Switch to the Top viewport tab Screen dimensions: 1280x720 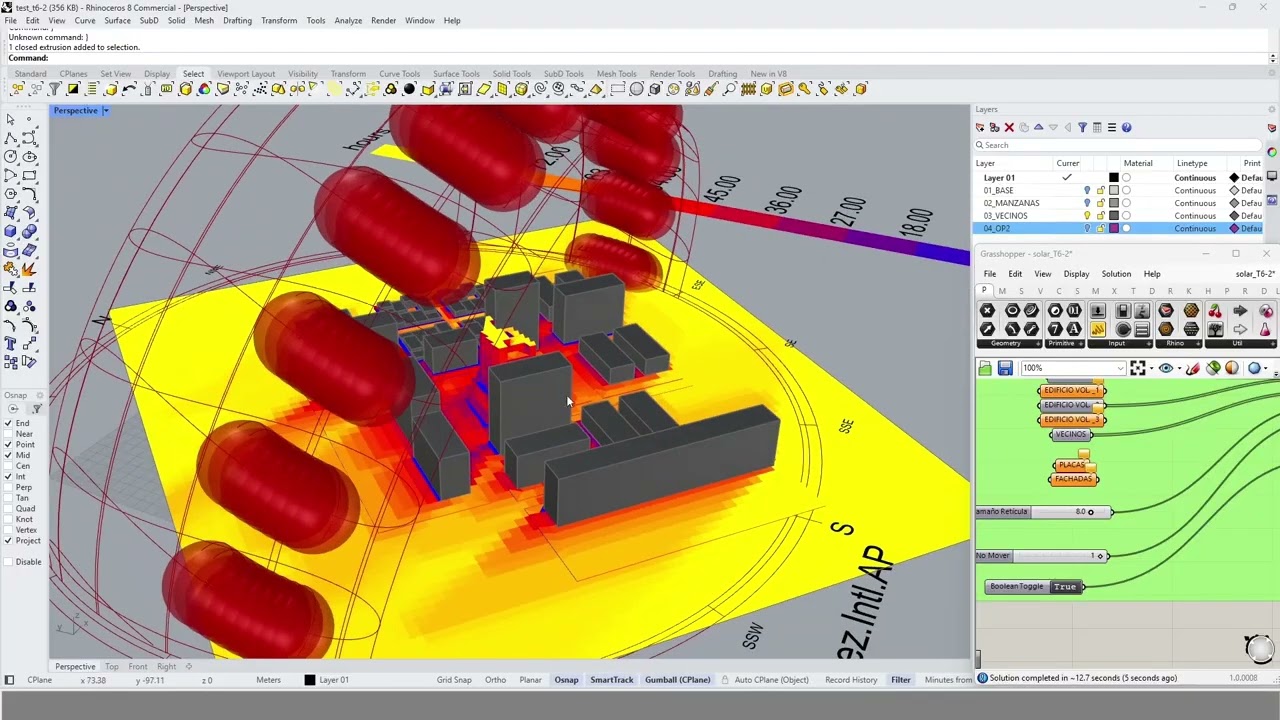pyautogui.click(x=112, y=666)
